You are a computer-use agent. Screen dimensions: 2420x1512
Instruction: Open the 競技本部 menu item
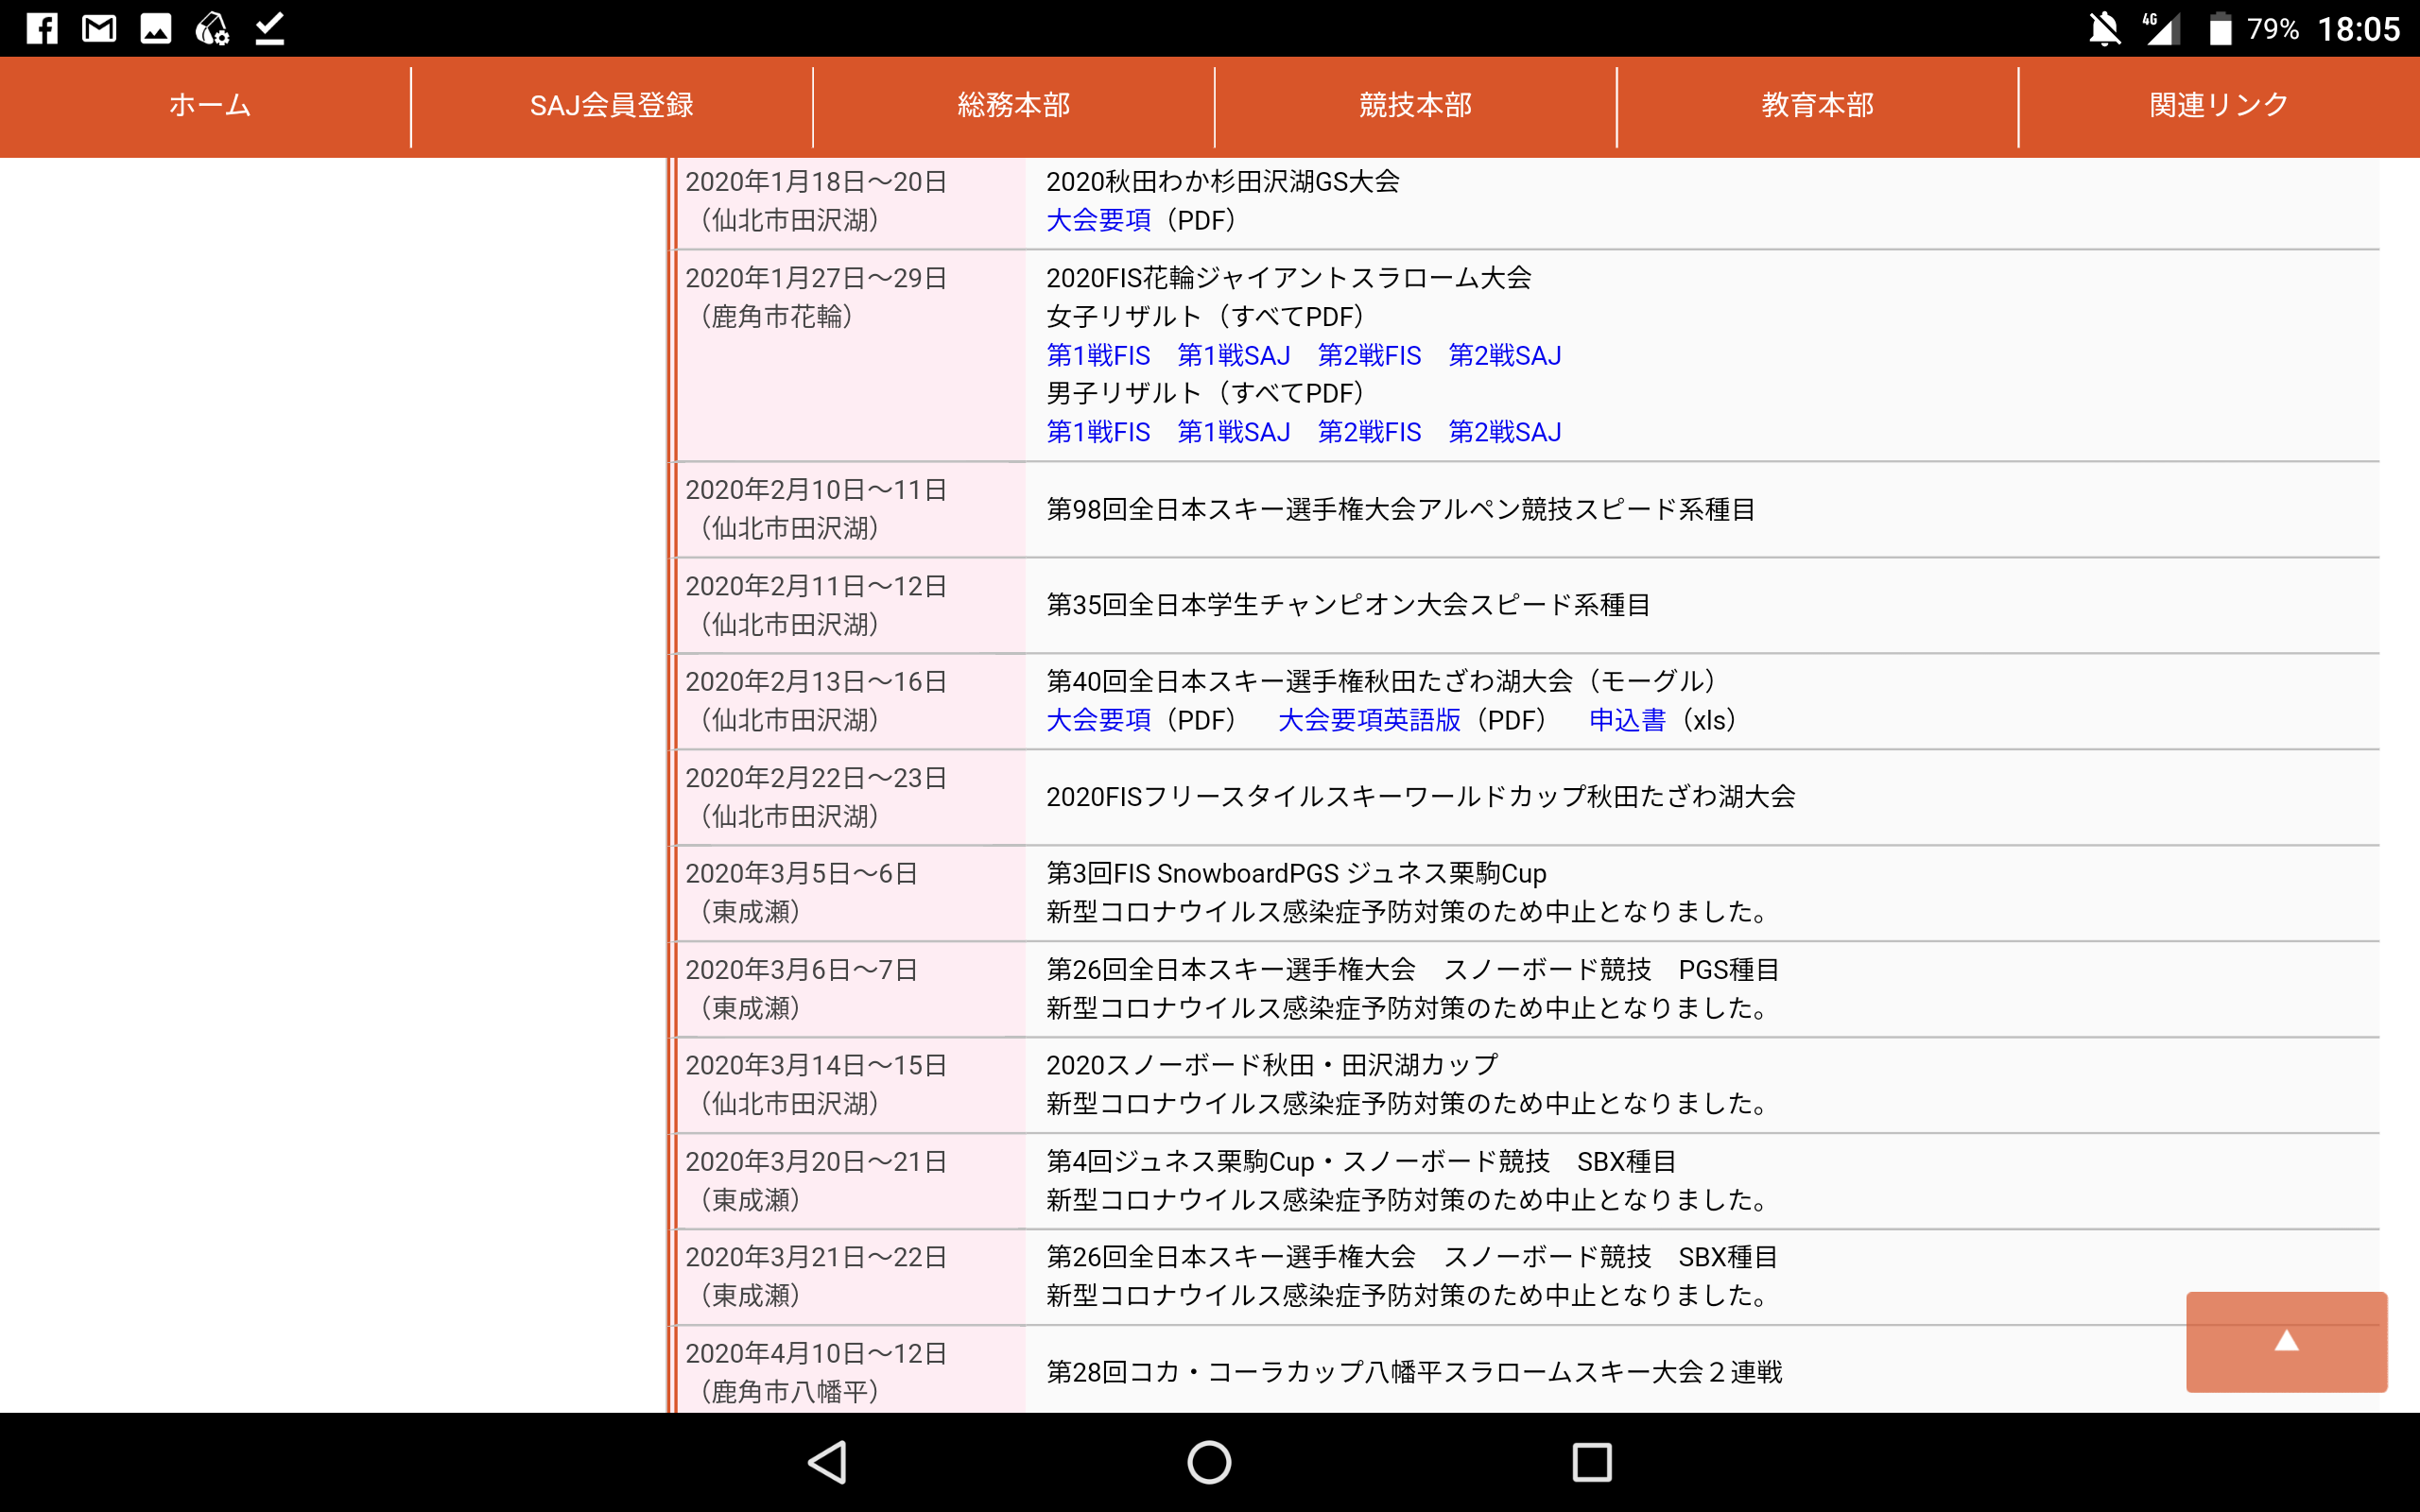[x=1415, y=105]
